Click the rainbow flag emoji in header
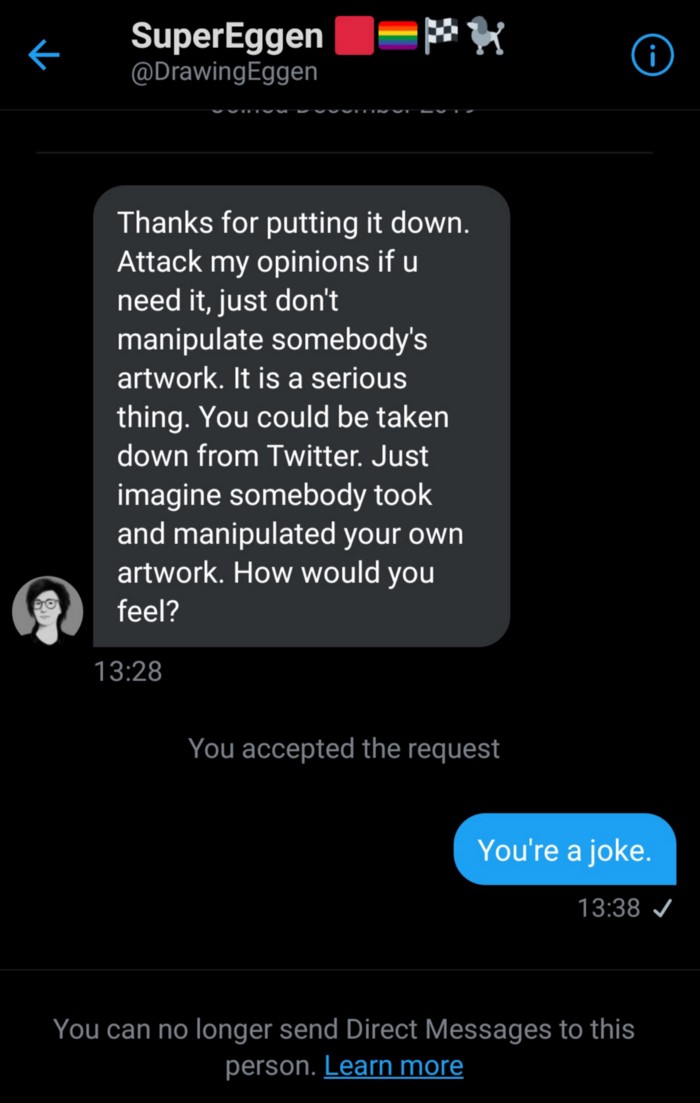 [x=398, y=36]
